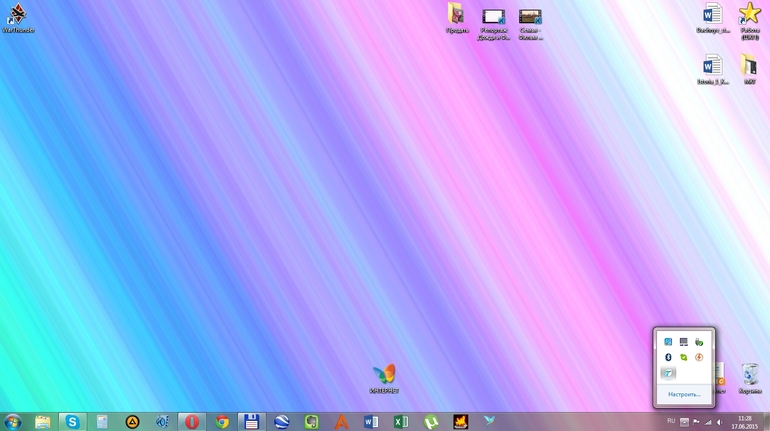Viewport: 770px width, 431px height.
Task: Click the "Настроить..." link in tray popup
Action: [684, 394]
